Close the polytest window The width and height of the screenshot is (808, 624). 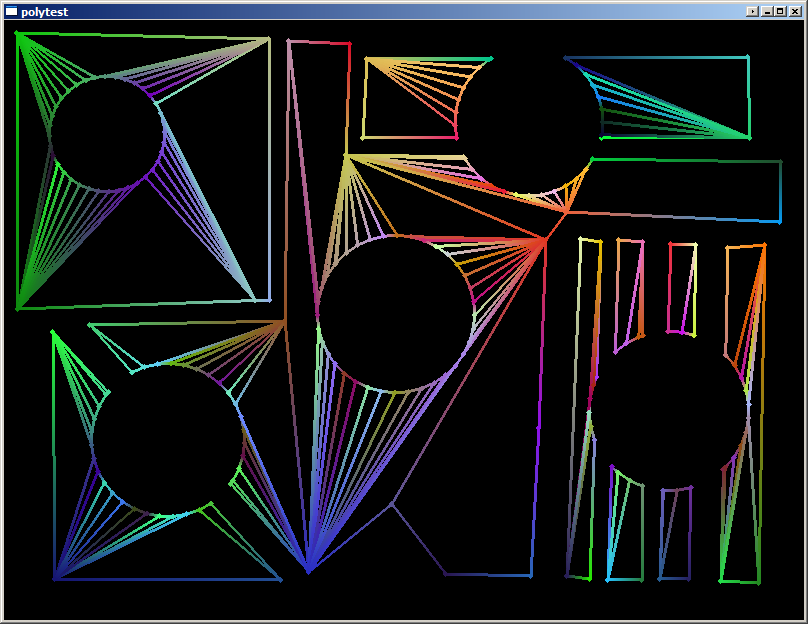click(795, 11)
